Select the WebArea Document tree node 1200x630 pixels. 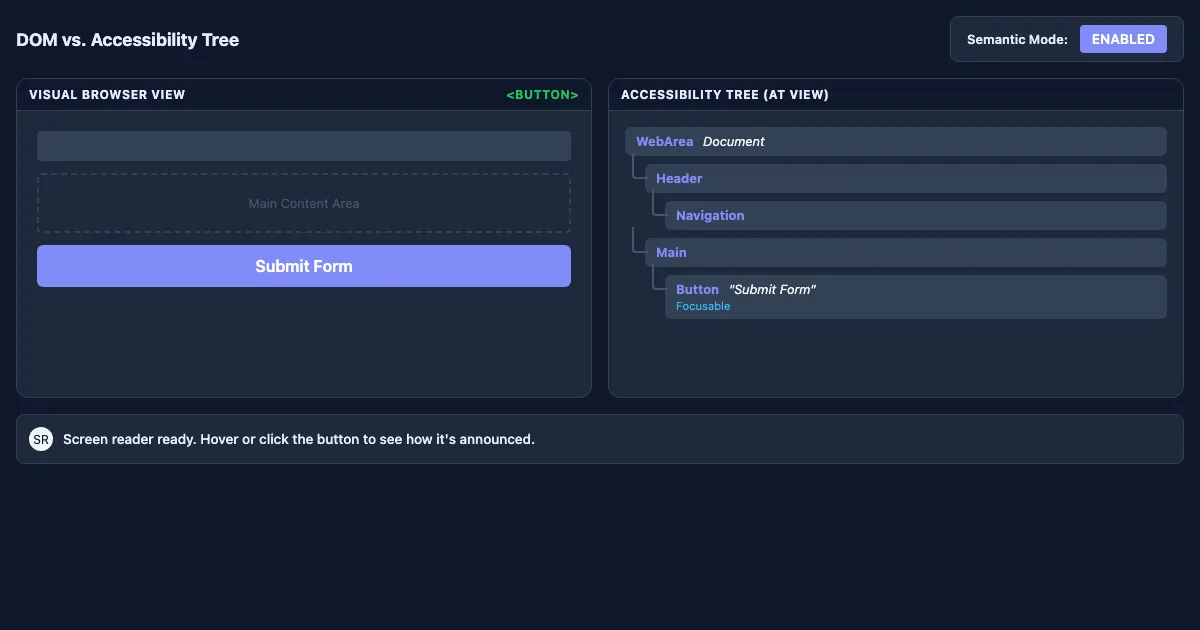point(896,141)
